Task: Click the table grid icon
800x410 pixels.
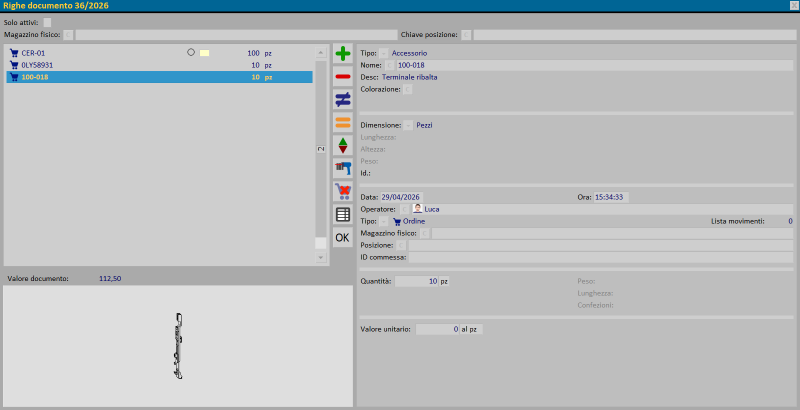Action: click(x=343, y=214)
